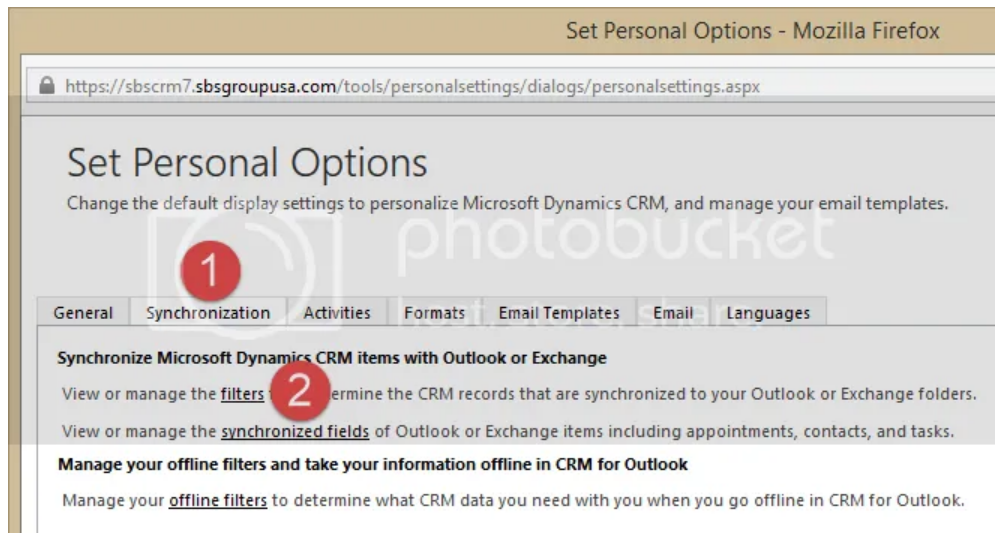Click the padlock icon in address bar

point(47,85)
